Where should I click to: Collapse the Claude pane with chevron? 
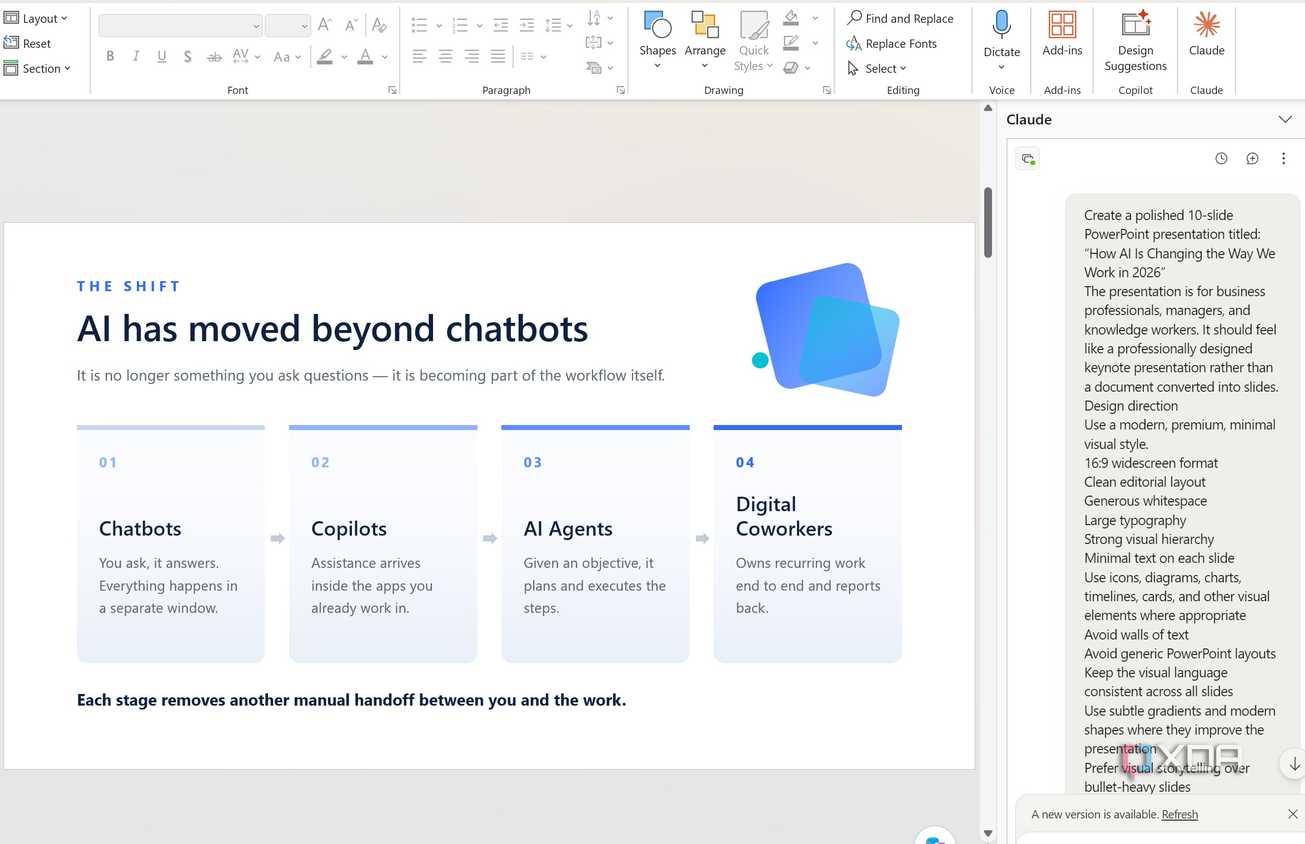pyautogui.click(x=1285, y=119)
